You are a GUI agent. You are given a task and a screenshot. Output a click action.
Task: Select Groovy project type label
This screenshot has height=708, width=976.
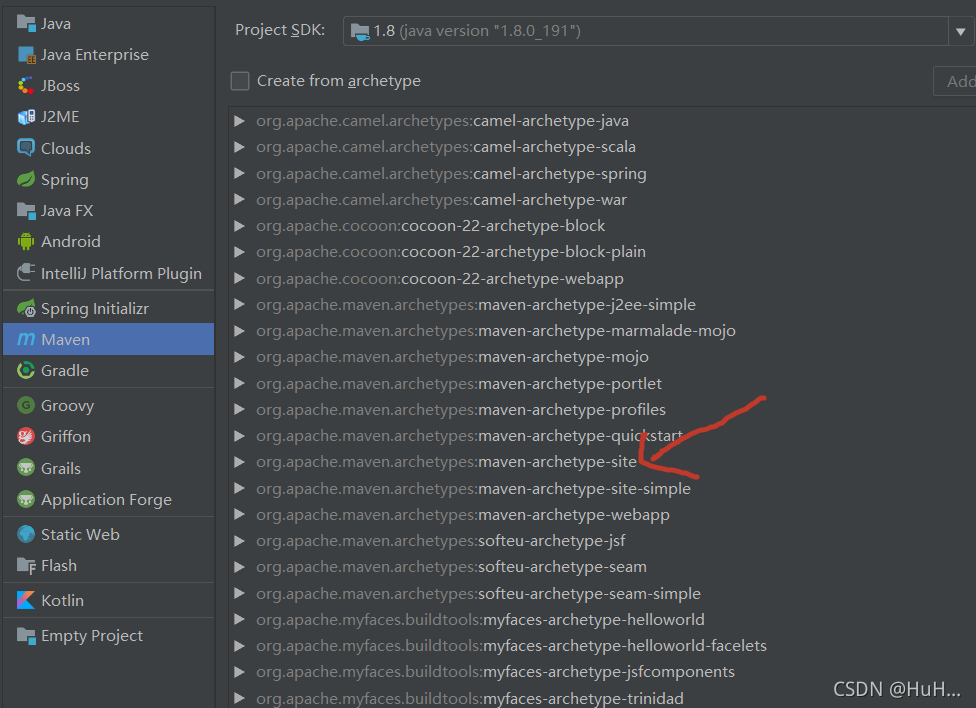tap(67, 406)
